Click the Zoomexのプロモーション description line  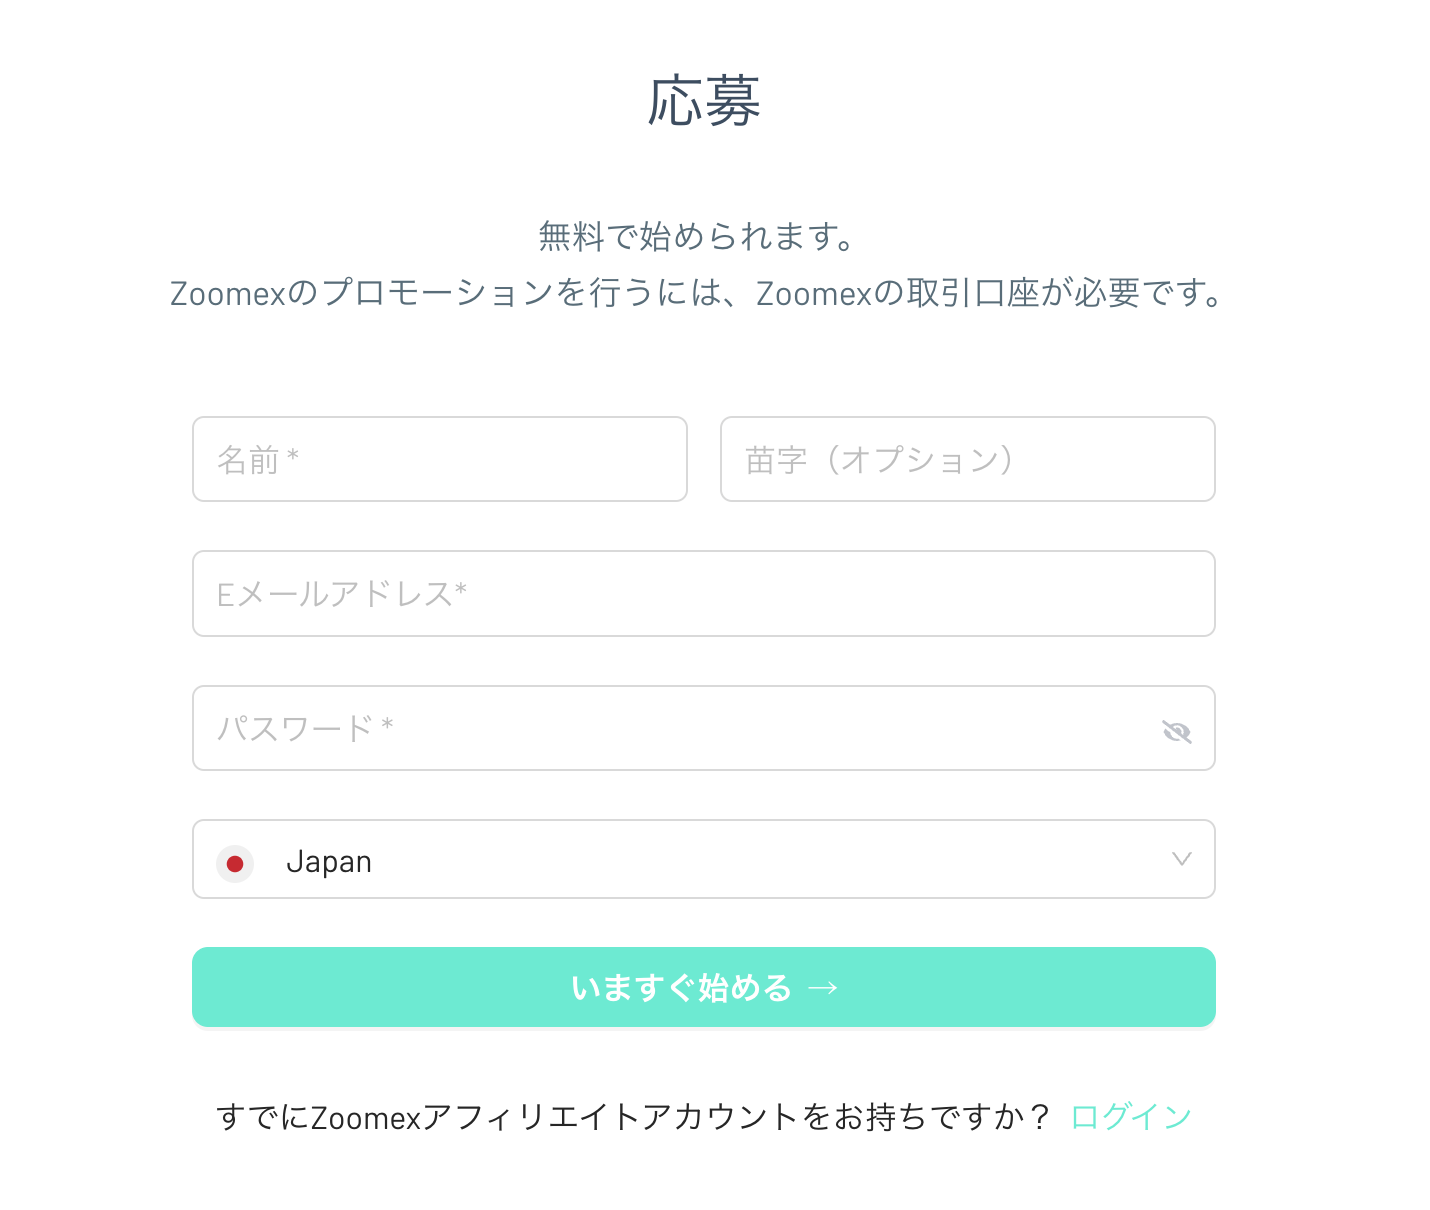click(x=699, y=293)
